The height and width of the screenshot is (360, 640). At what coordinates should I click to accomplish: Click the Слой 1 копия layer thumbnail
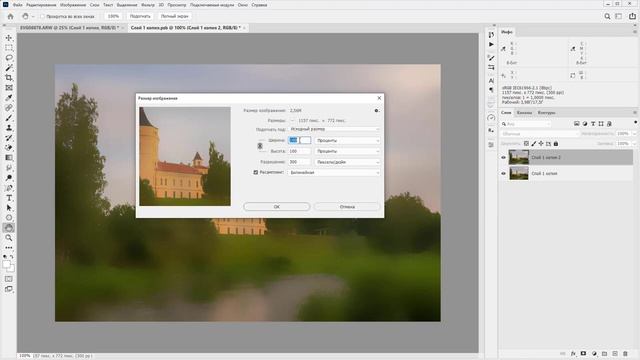pos(519,173)
